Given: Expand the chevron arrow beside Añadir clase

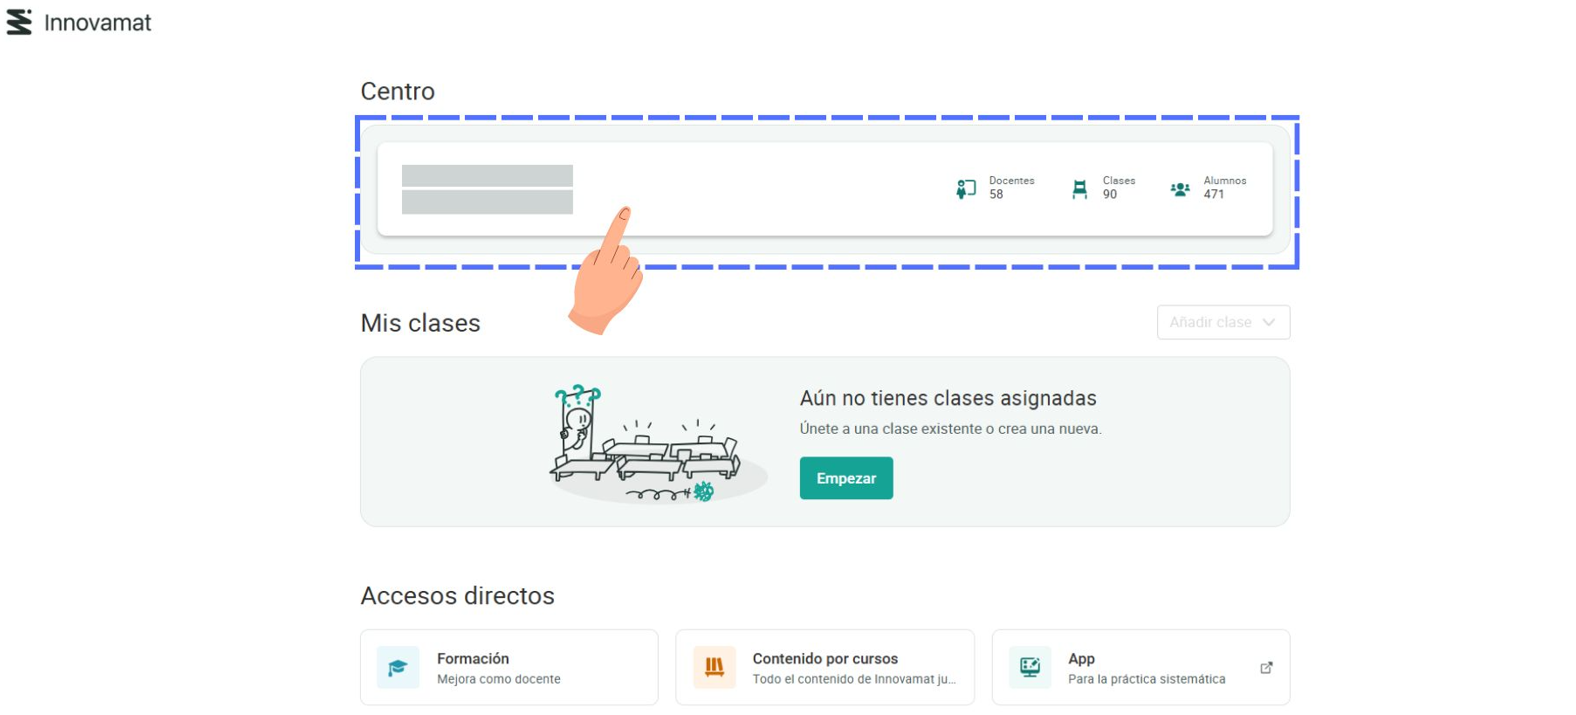Looking at the screenshot, I should tap(1269, 322).
